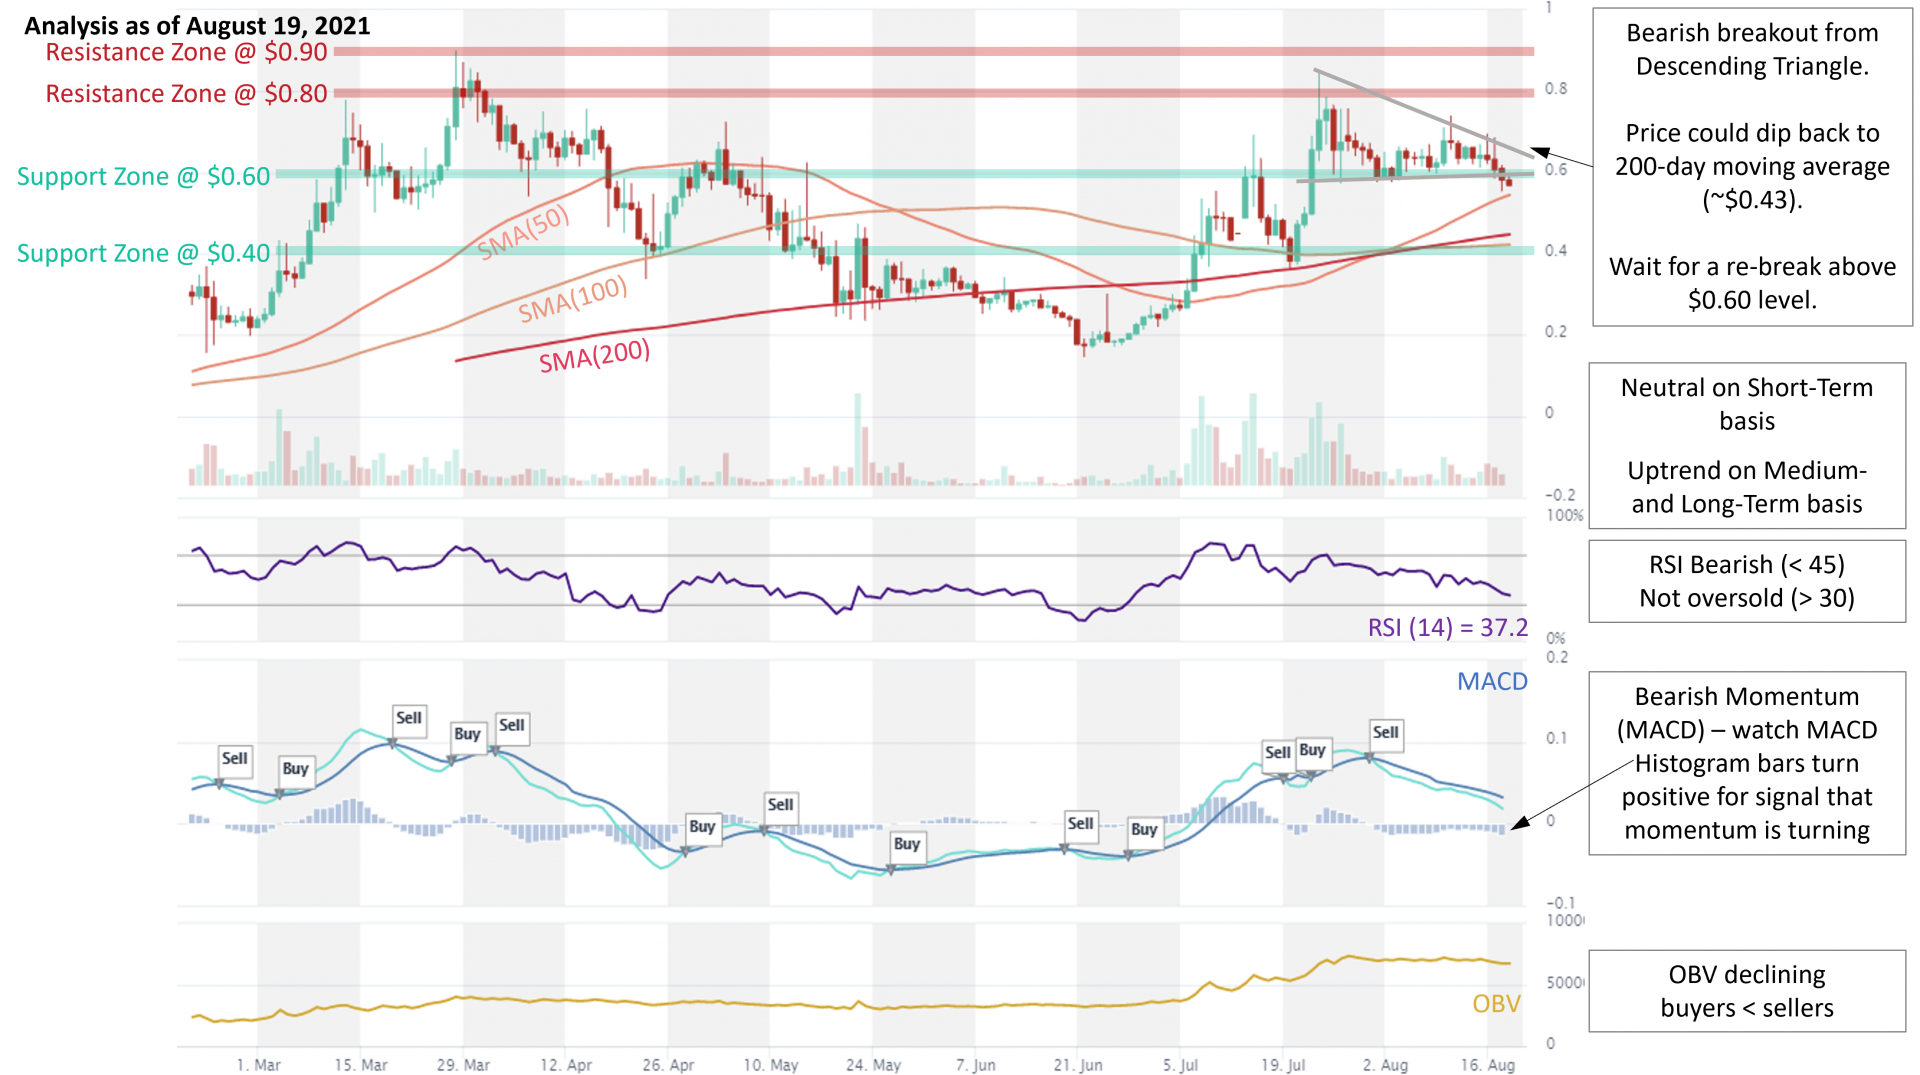Click the Buy marker near 26. Apr
The image size is (1920, 1075).
click(x=702, y=827)
